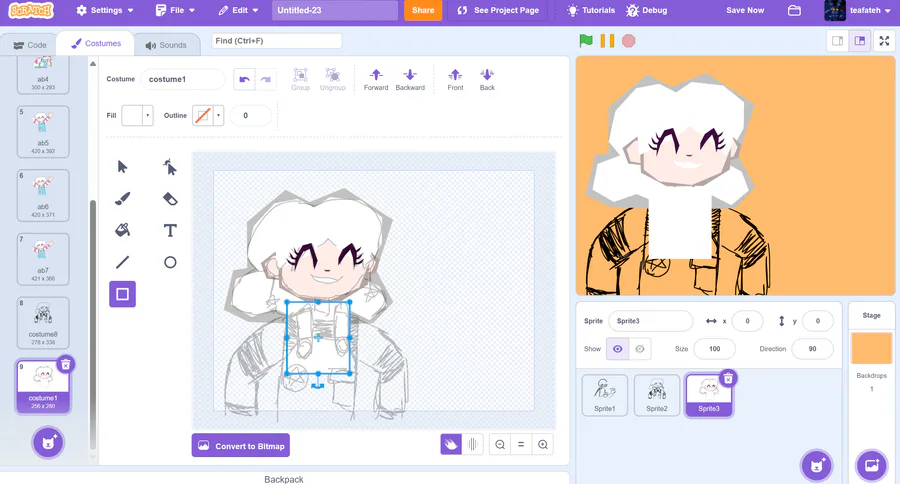Screen dimensions: 900x484
Task: Send the shape to Back
Action: click(487, 79)
